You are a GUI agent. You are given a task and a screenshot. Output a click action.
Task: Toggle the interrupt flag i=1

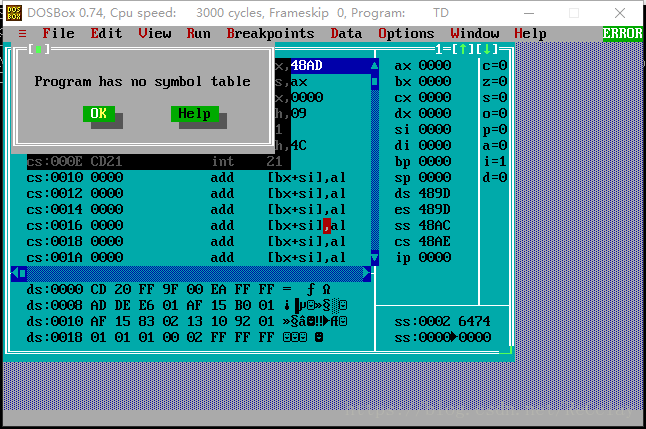tap(495, 162)
